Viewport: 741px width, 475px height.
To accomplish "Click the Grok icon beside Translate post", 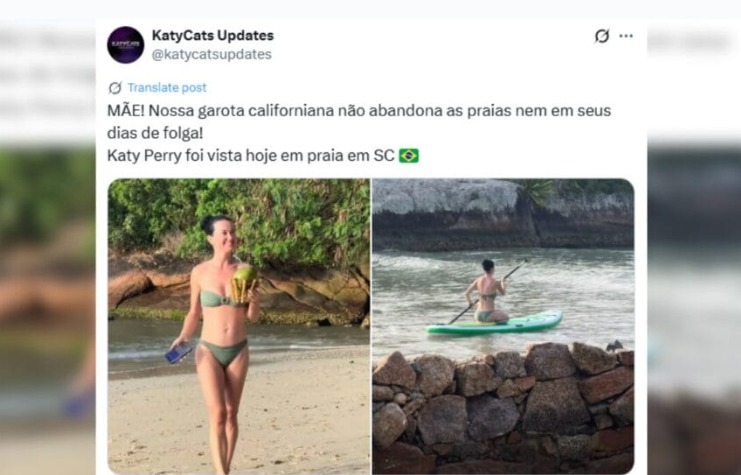I will (x=115, y=88).
